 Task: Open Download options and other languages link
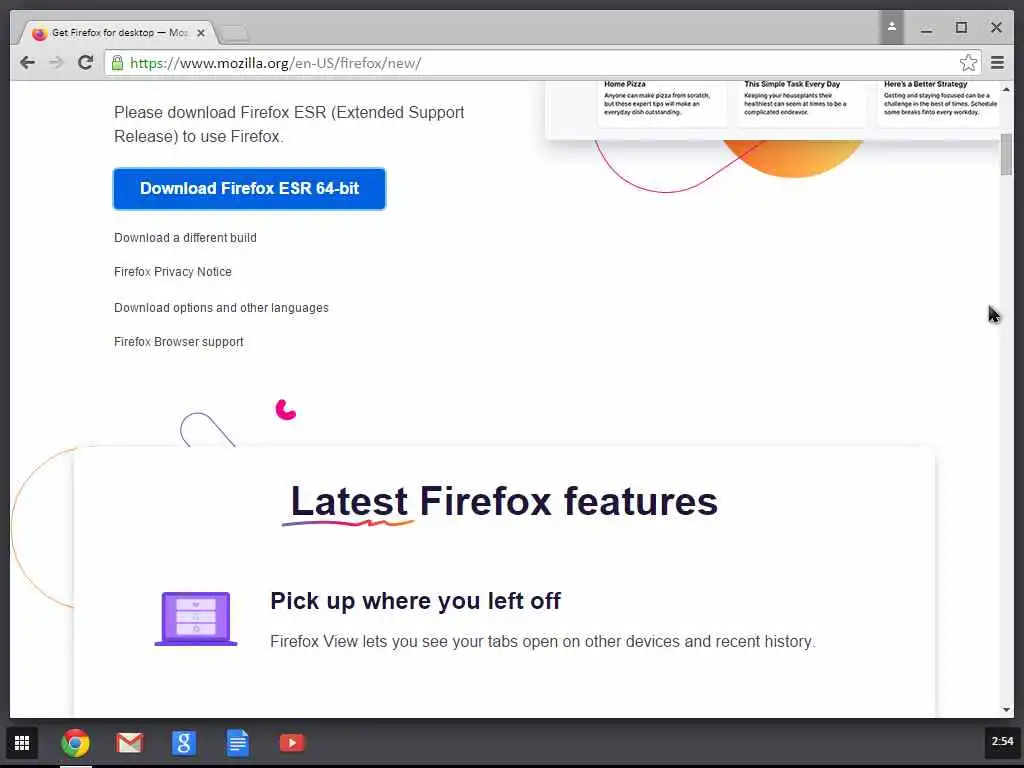click(221, 308)
